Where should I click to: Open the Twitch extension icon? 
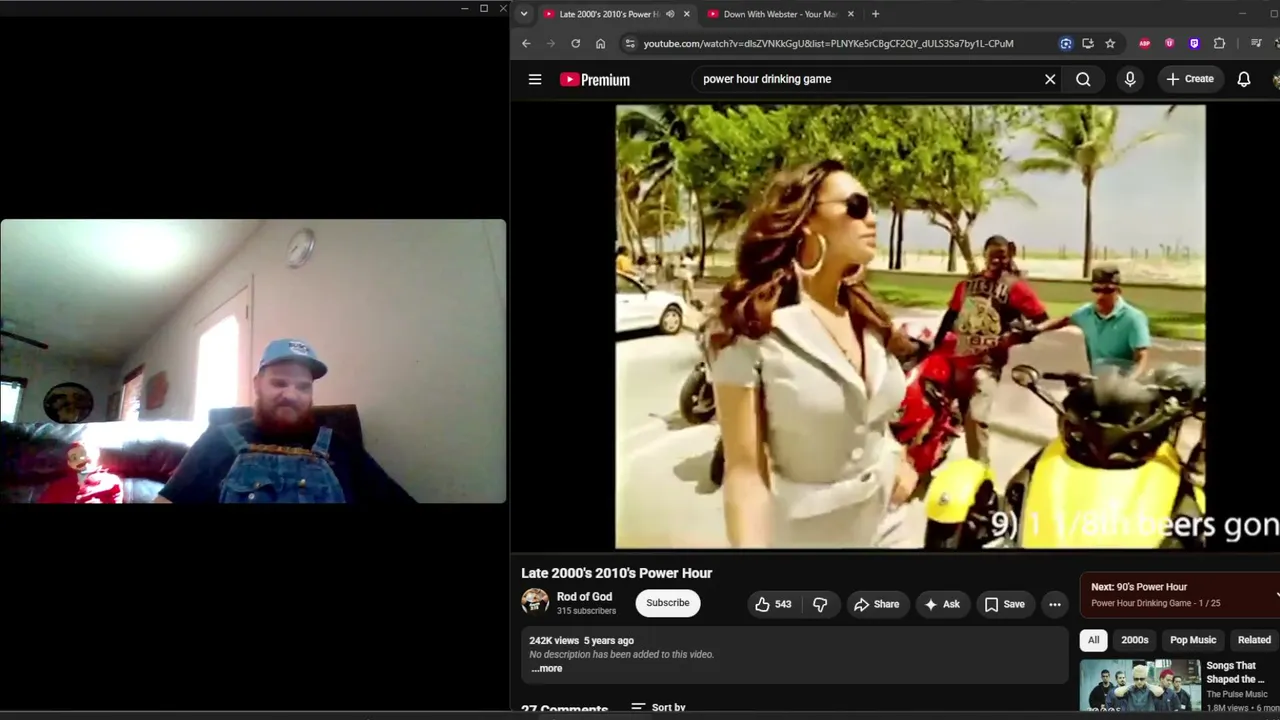click(x=1194, y=43)
